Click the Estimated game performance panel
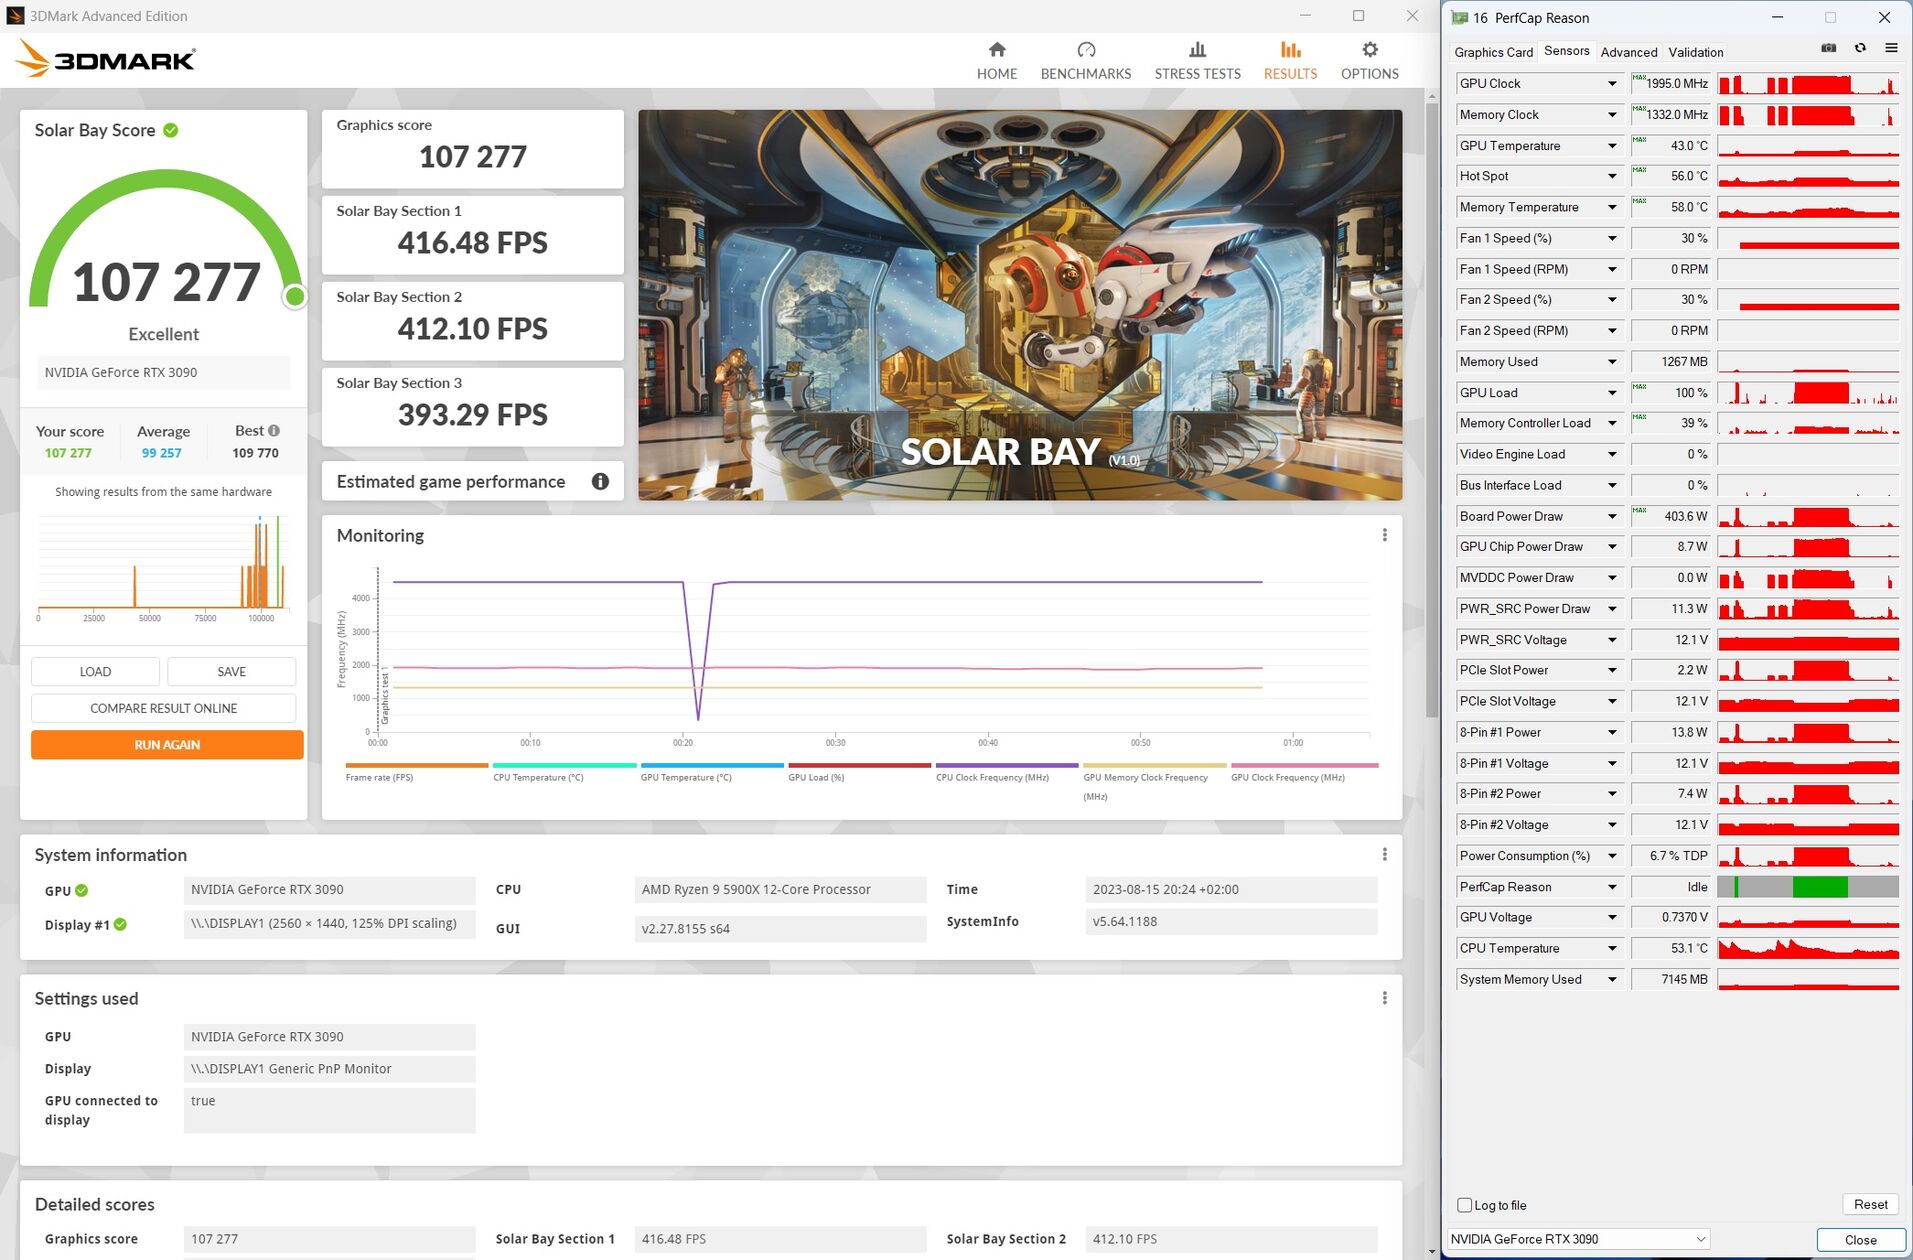 coord(472,482)
